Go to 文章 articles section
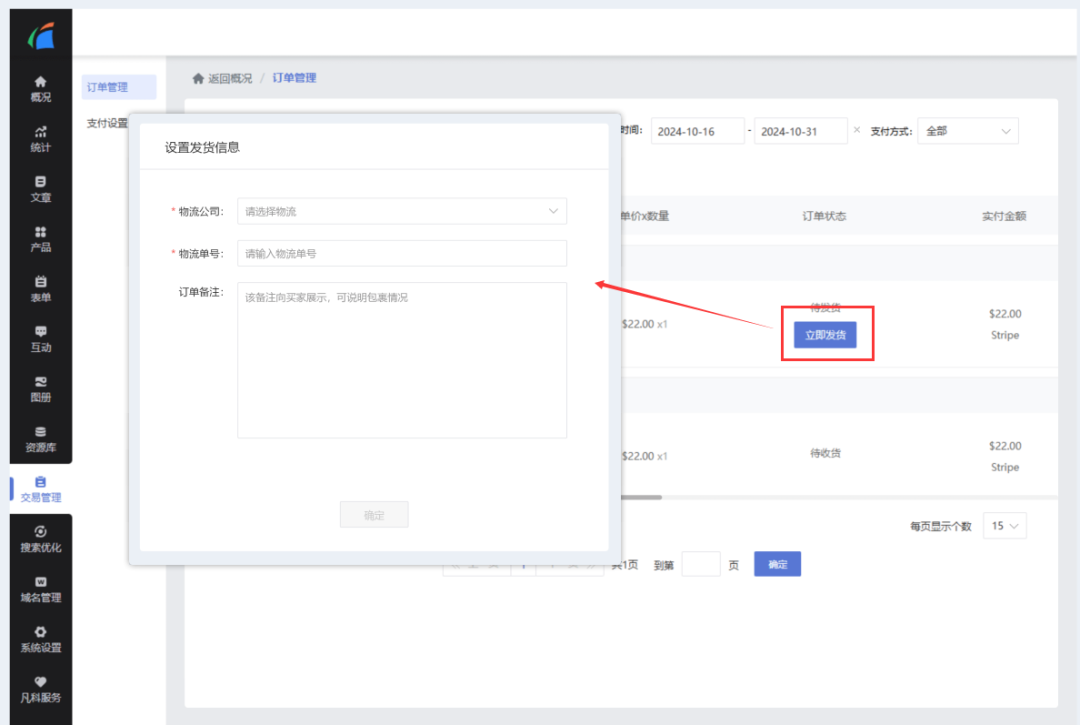The height and width of the screenshot is (725, 1080). 40,188
